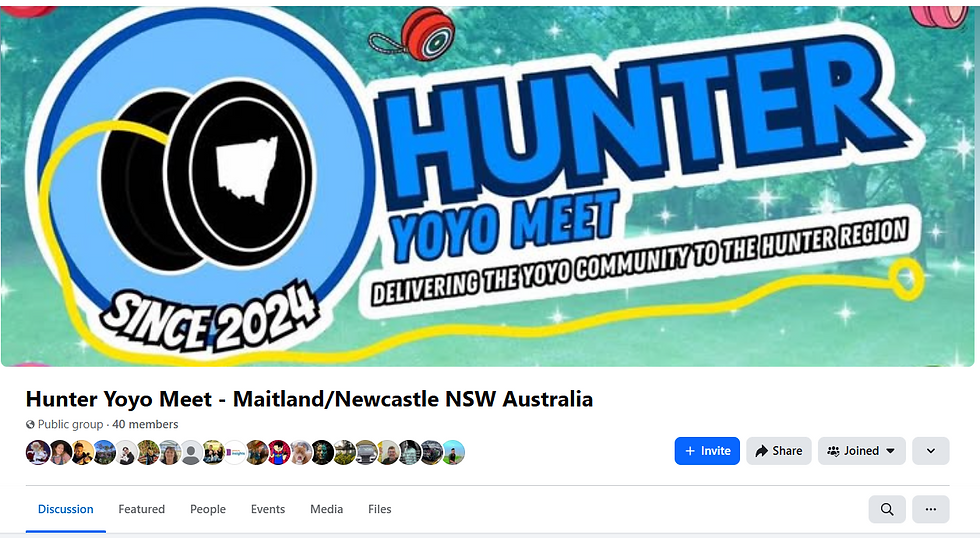Expand the chevron-down button beside Joined
980x538 pixels.
coord(931,451)
